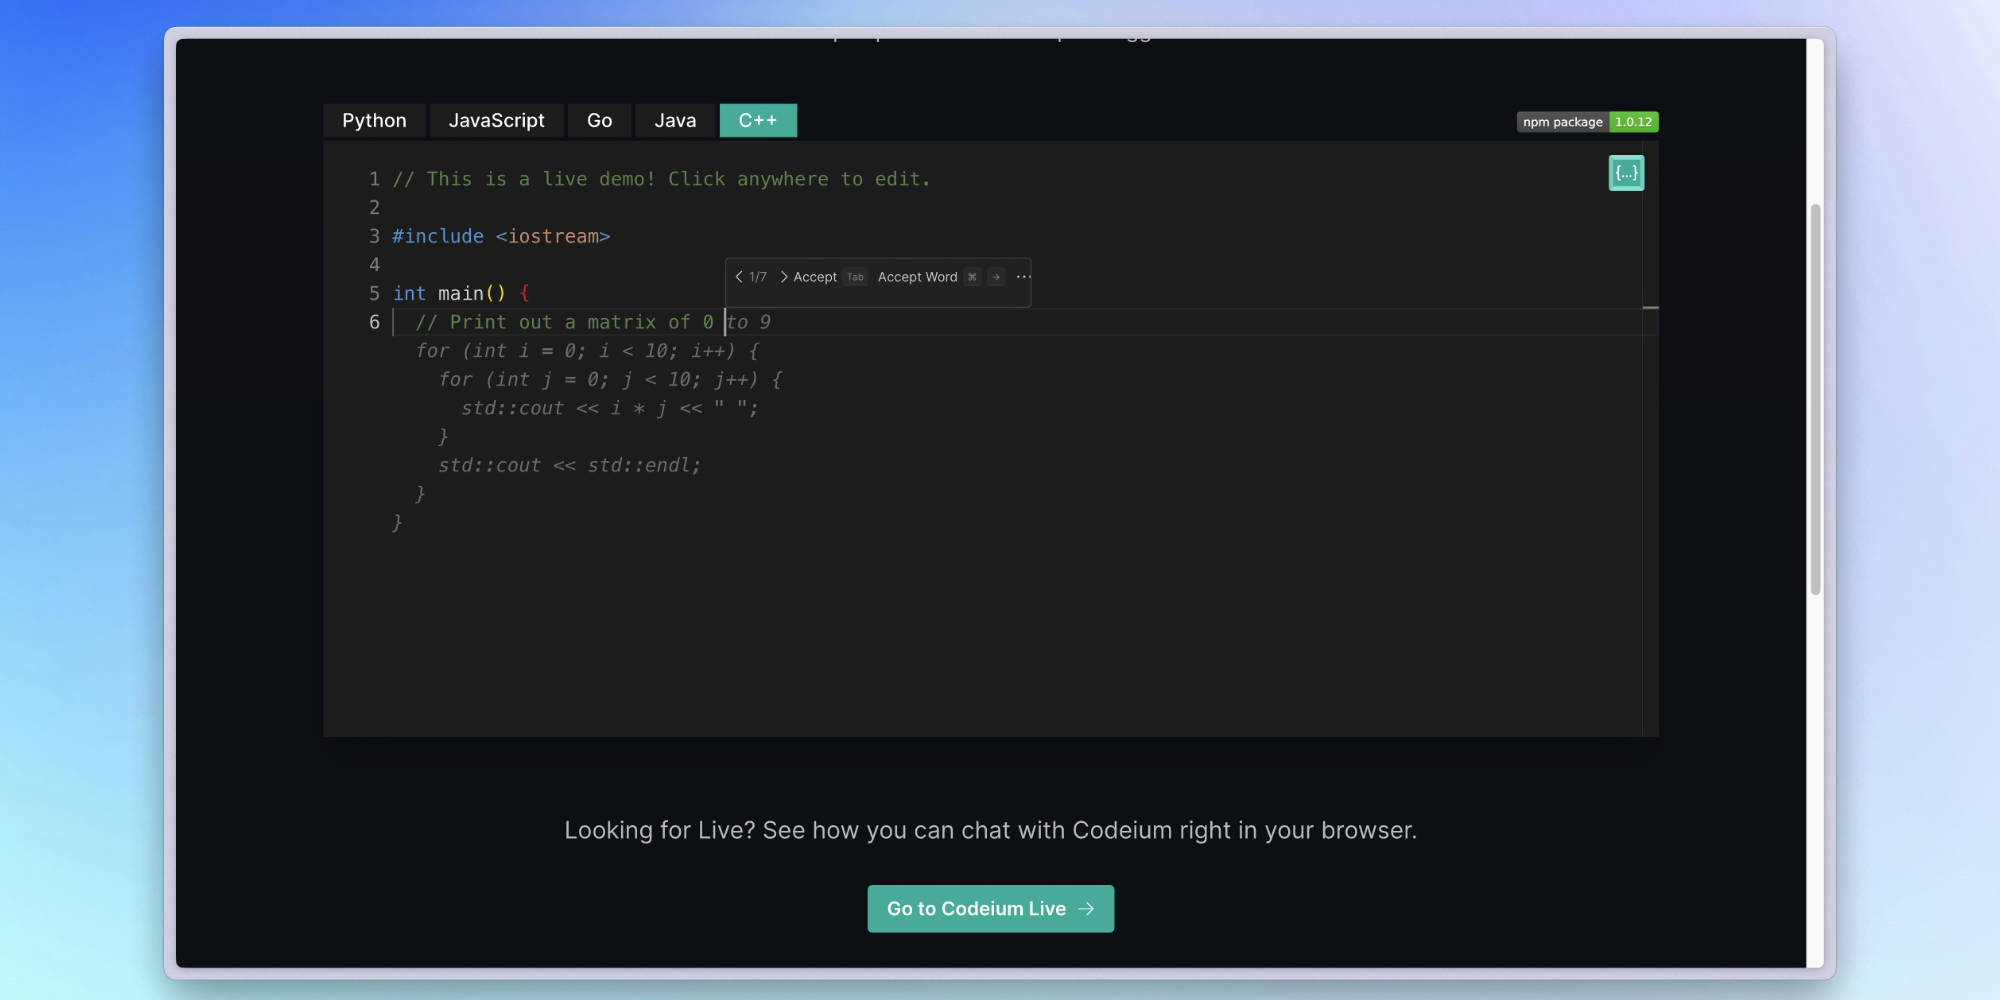Show previous suggestion with left chevron
Viewport: 2000px width, 1000px height.
click(739, 277)
